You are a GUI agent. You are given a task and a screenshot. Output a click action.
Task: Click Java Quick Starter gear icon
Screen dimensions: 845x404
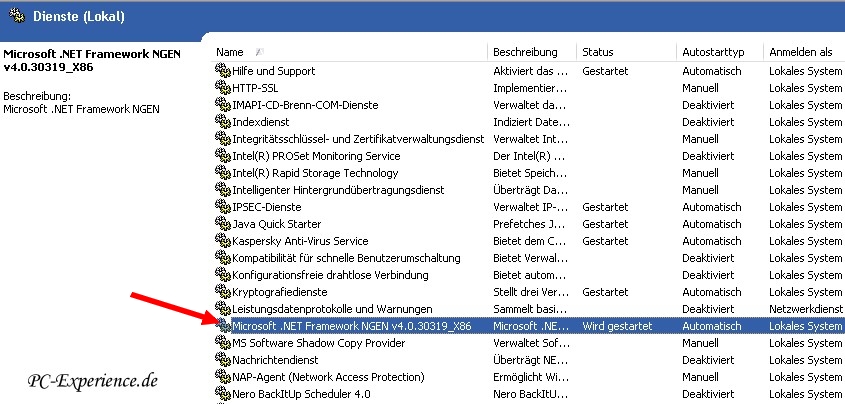pyautogui.click(x=222, y=224)
